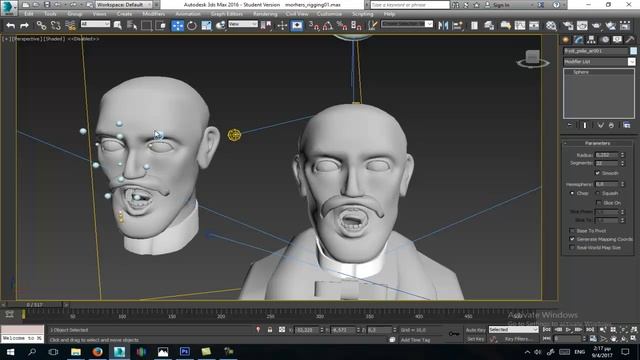Open the Render Setup icon
The image size is (640, 360).
click(x=568, y=26)
